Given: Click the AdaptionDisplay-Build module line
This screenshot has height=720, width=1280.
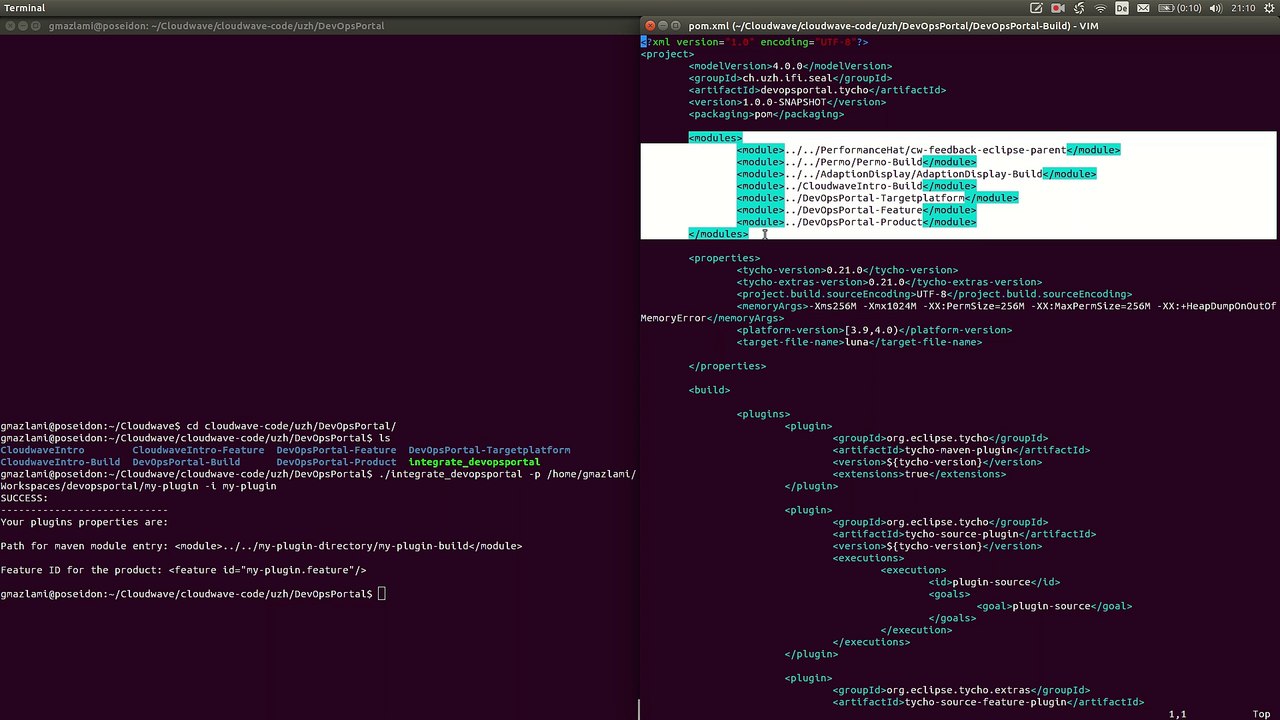Looking at the screenshot, I should pos(916,174).
